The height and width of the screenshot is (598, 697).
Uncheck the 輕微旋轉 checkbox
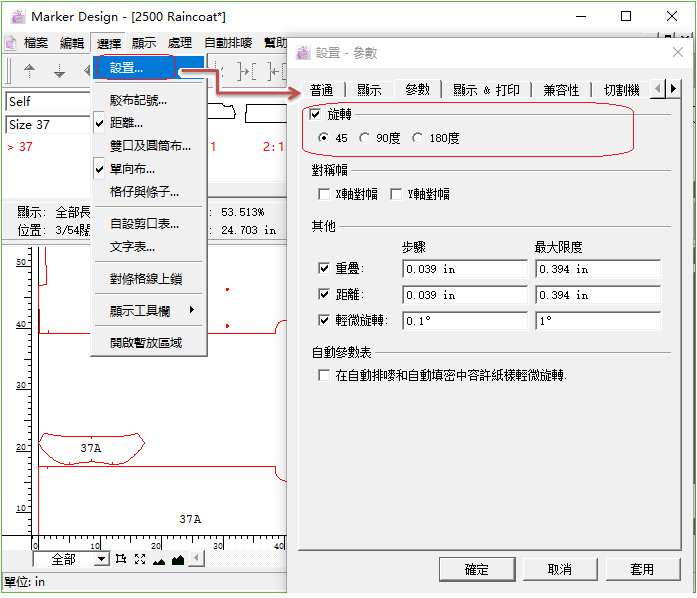coord(324,321)
